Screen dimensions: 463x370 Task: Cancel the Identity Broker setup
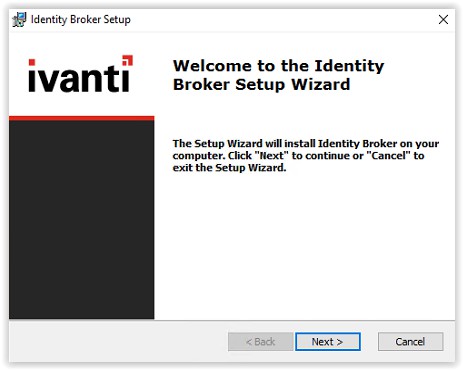pos(410,342)
